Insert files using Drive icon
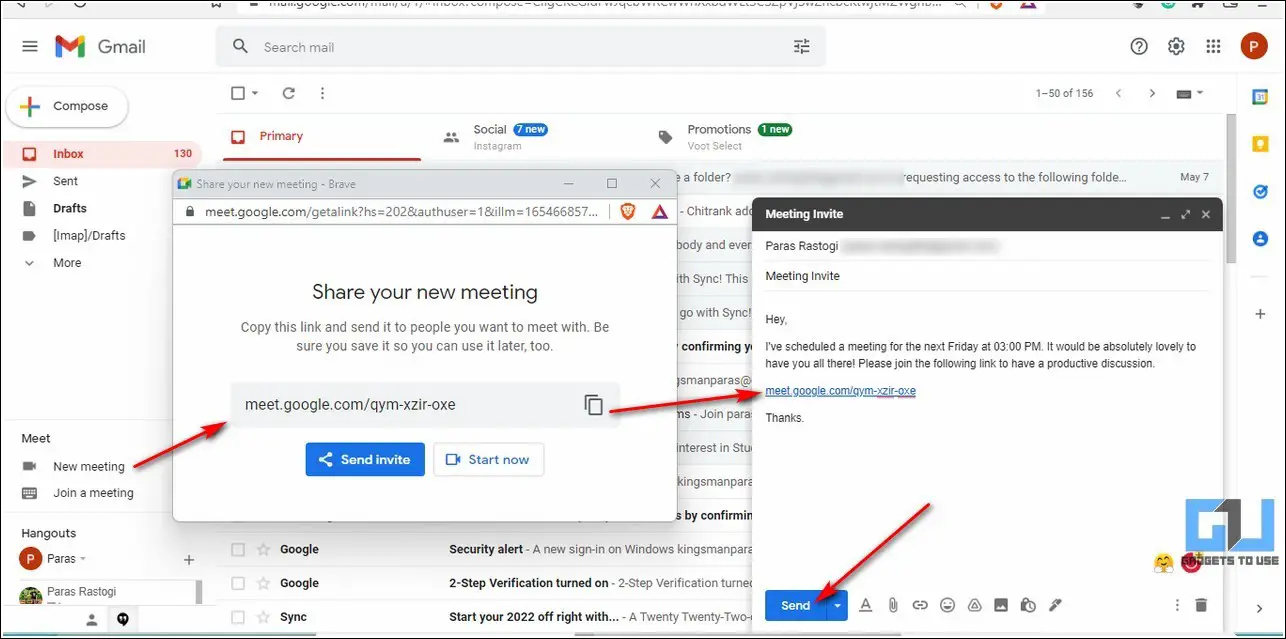The width and height of the screenshot is (1286, 639). pyautogui.click(x=974, y=605)
